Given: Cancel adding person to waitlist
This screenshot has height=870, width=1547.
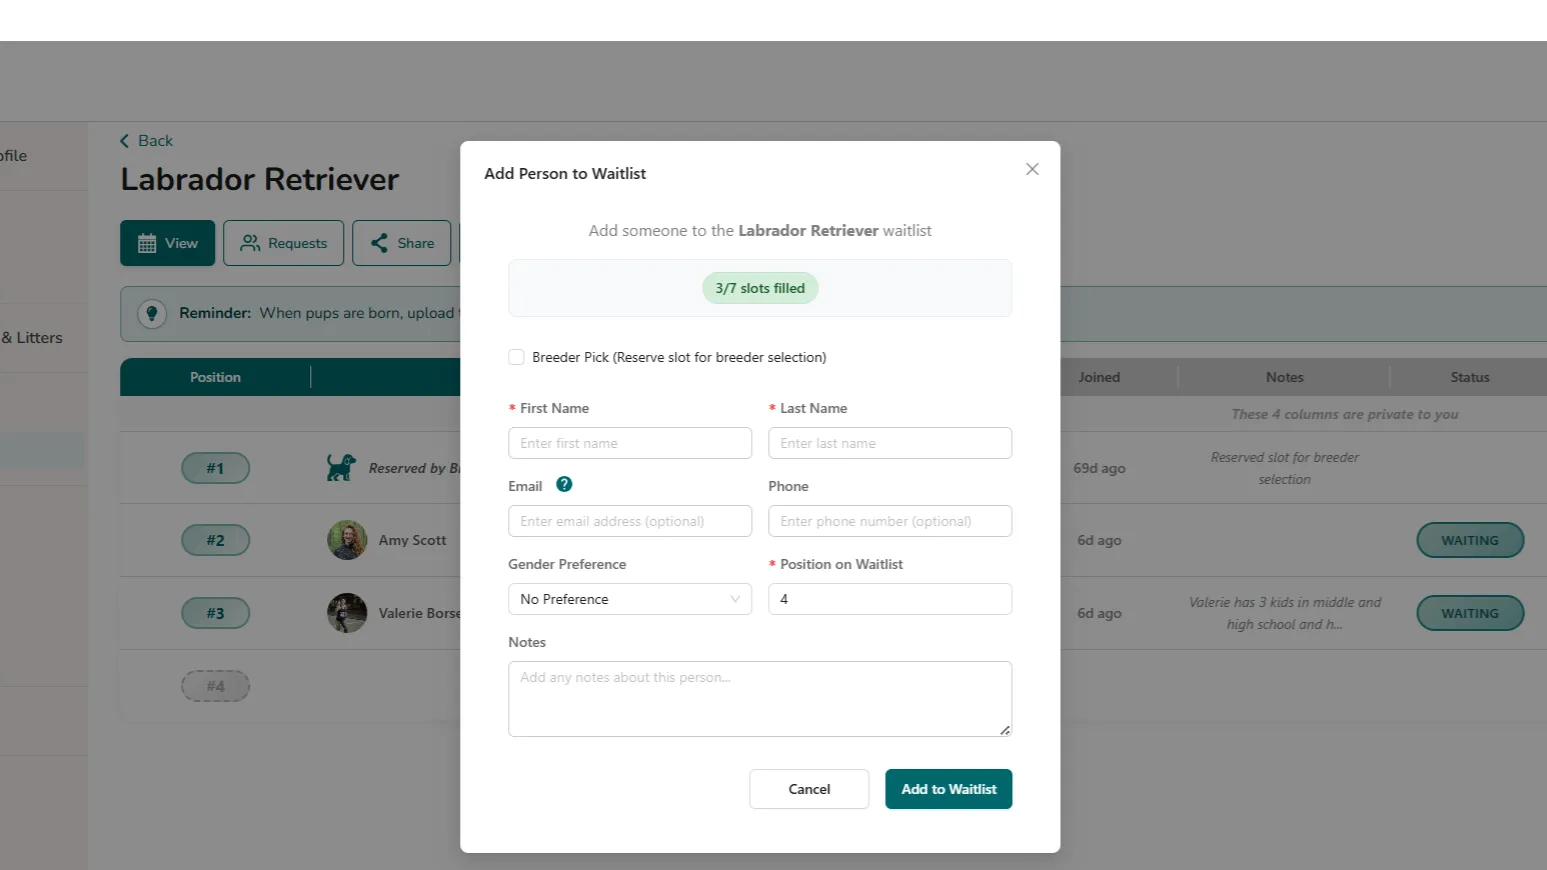Looking at the screenshot, I should pyautogui.click(x=809, y=789).
